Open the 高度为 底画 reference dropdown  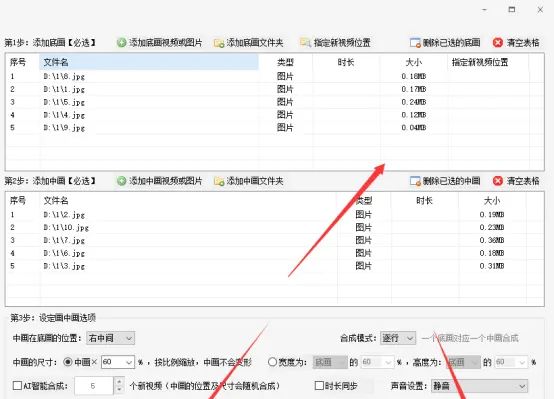click(464, 362)
